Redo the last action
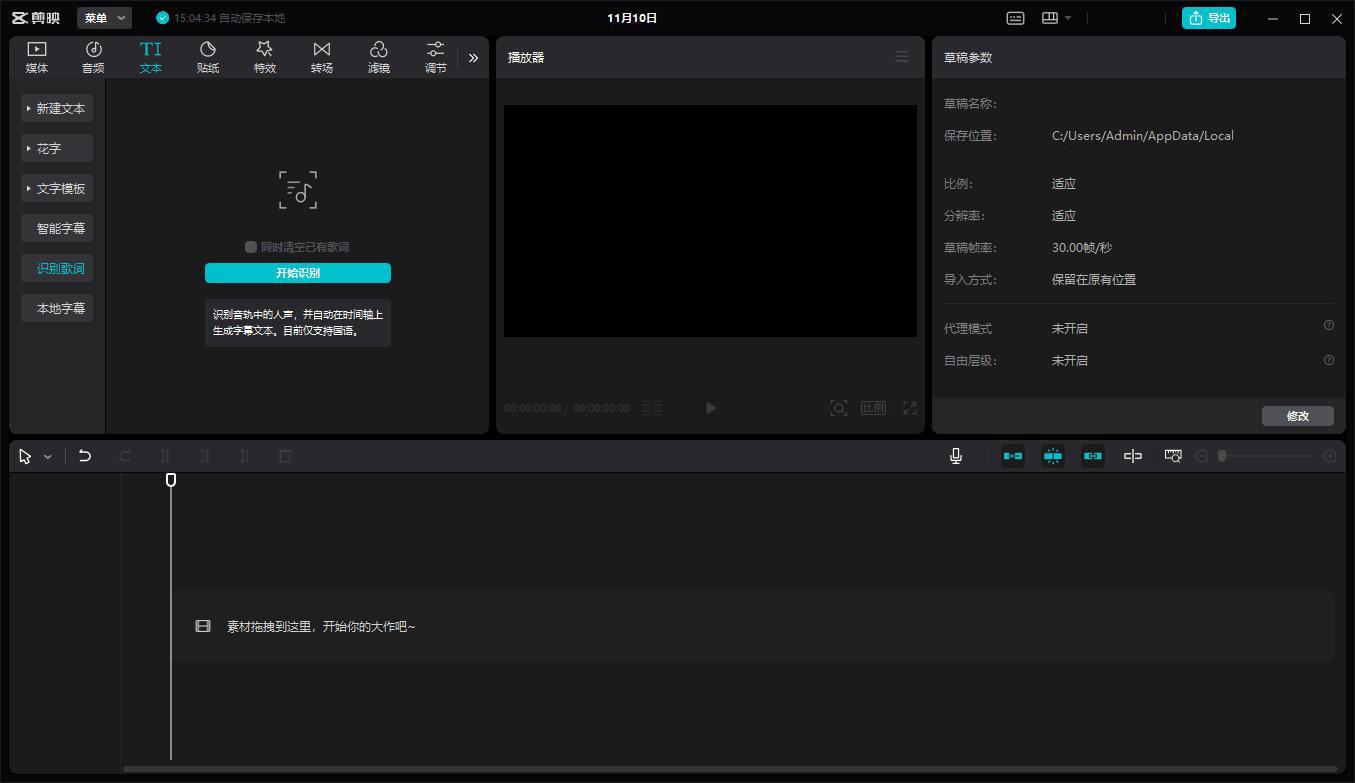 click(125, 456)
